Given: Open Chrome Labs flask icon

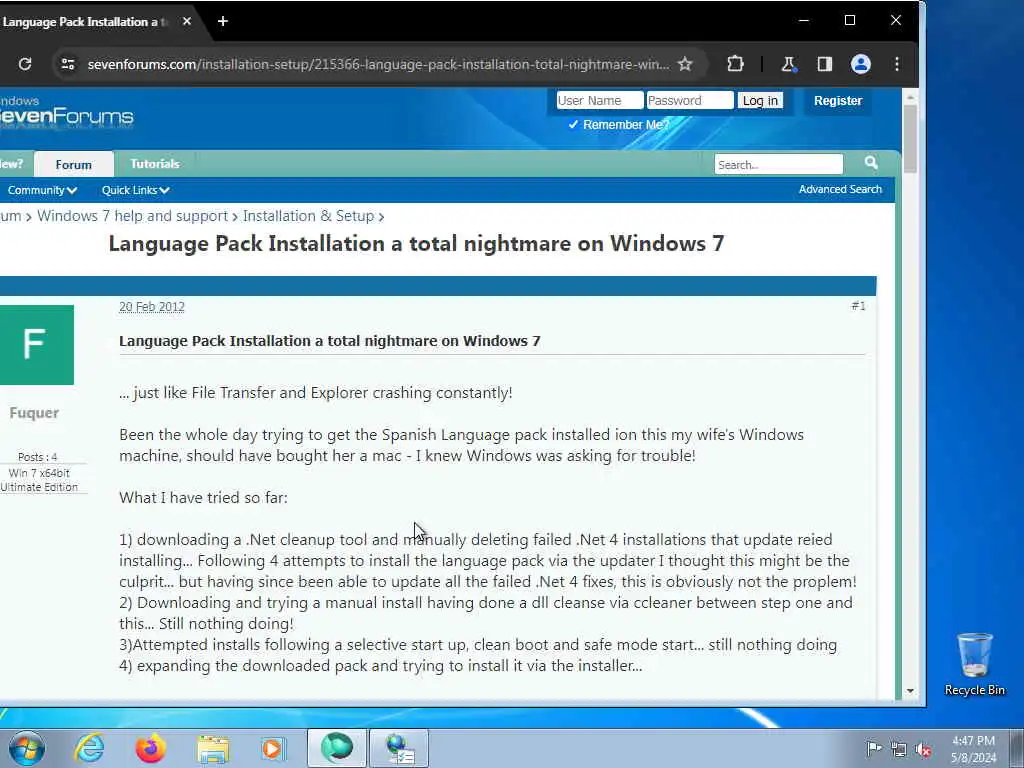Looking at the screenshot, I should [788, 64].
